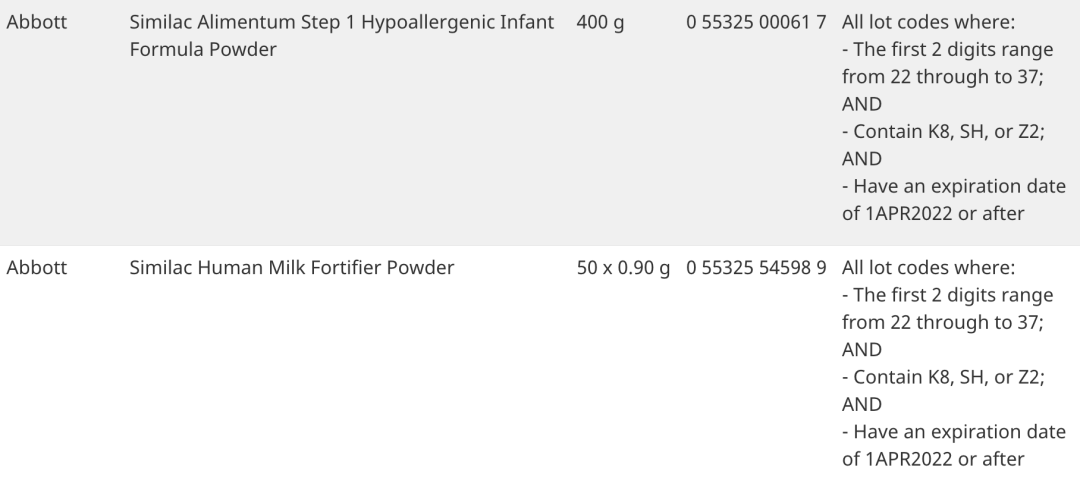Viewport: 1080px width, 490px height.
Task: Click "Formula Powder" text under Alimentum name
Action: coord(203,50)
